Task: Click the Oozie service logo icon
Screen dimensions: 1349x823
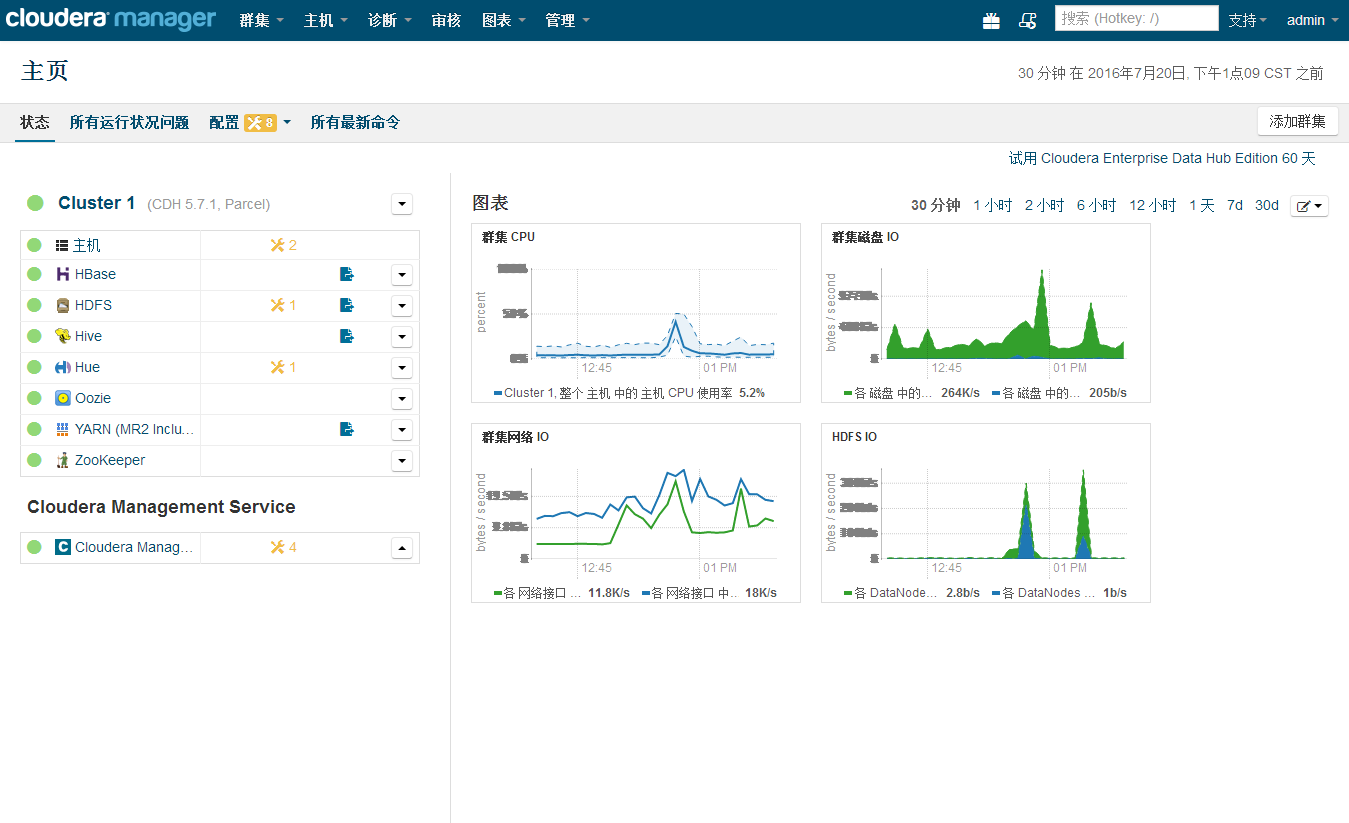Action: point(63,398)
